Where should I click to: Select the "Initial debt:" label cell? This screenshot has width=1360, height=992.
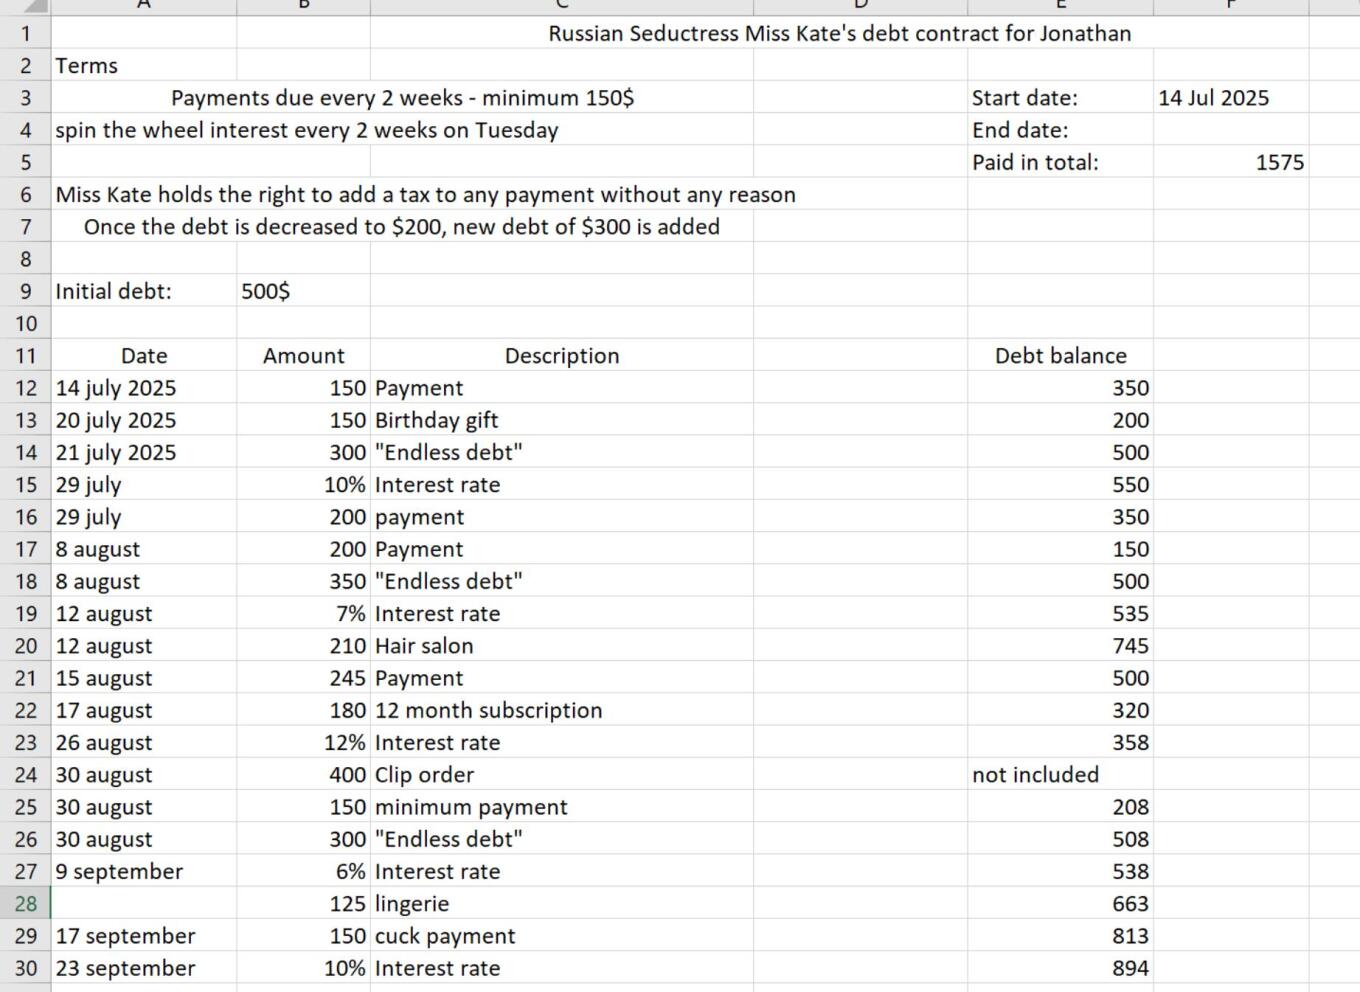[x=113, y=291]
